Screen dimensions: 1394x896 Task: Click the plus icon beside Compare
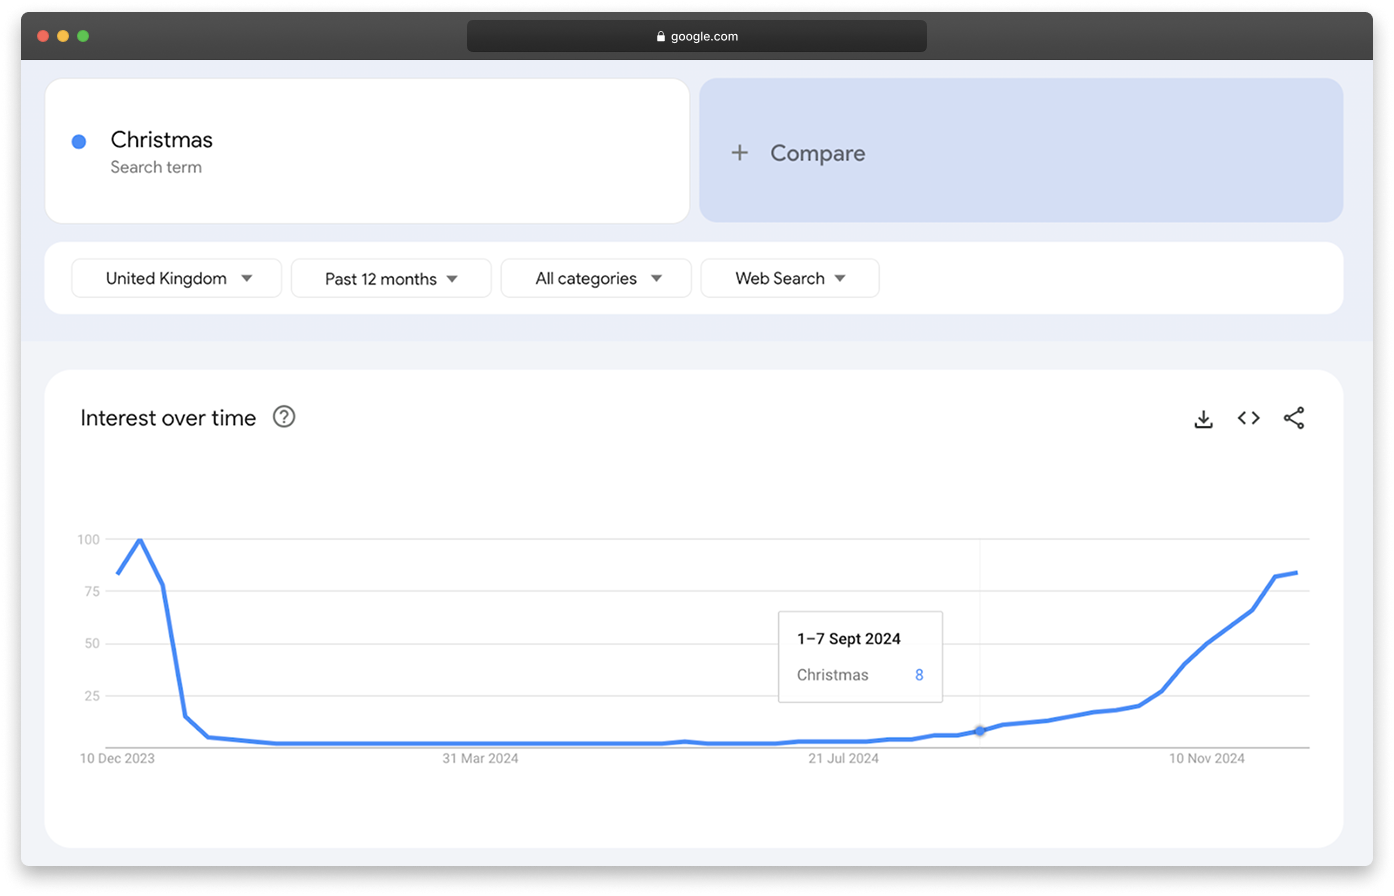tap(739, 153)
